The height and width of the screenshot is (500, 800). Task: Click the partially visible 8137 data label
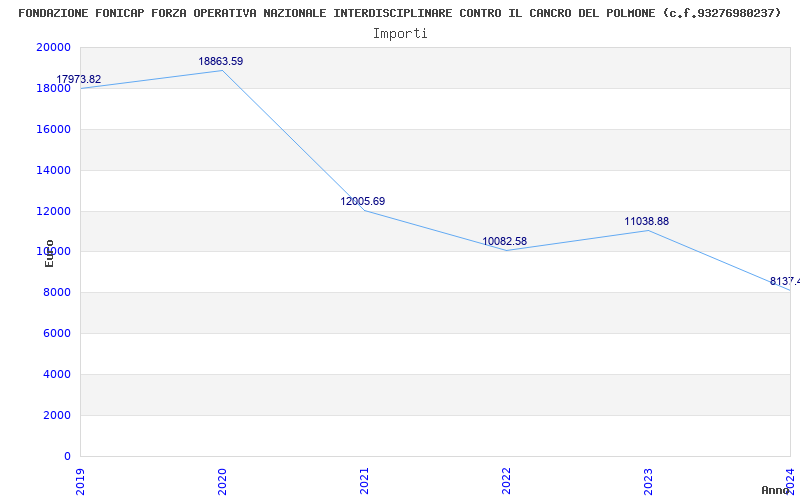pos(785,282)
